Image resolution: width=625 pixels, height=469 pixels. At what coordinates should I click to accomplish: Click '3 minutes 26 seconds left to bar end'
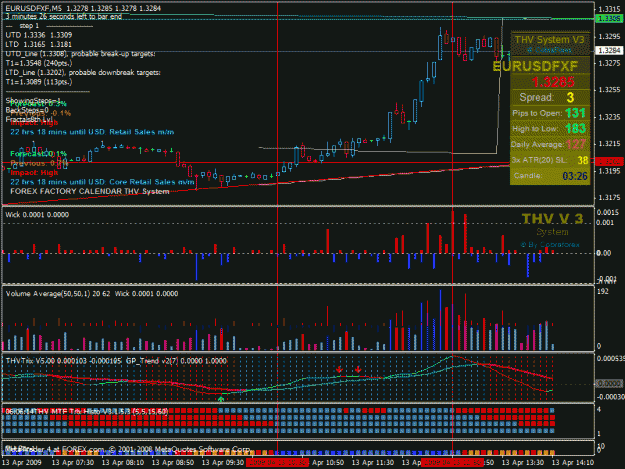[x=64, y=17]
